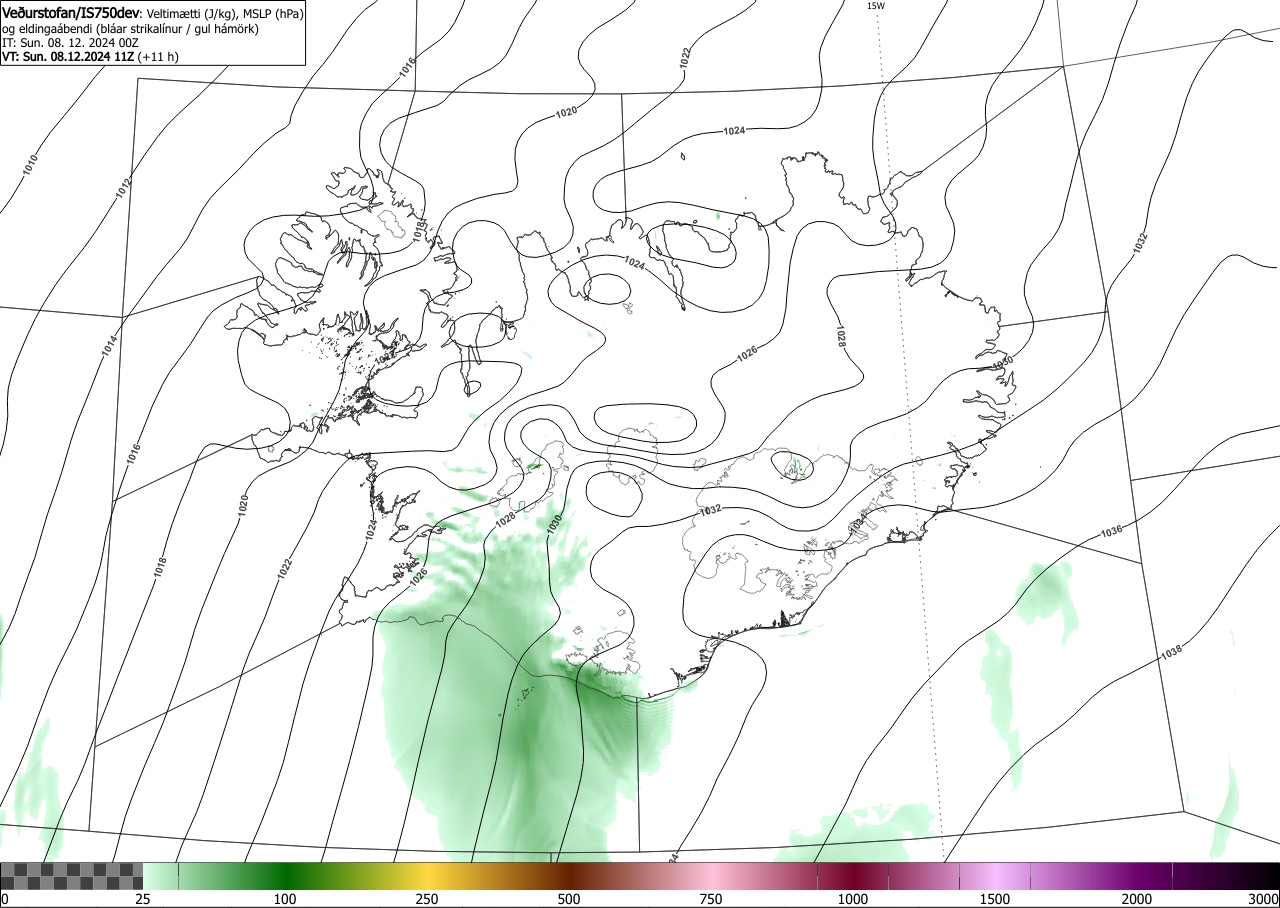Pick the dark green colorbar segment above 100
The image size is (1280, 908).
pos(285,877)
